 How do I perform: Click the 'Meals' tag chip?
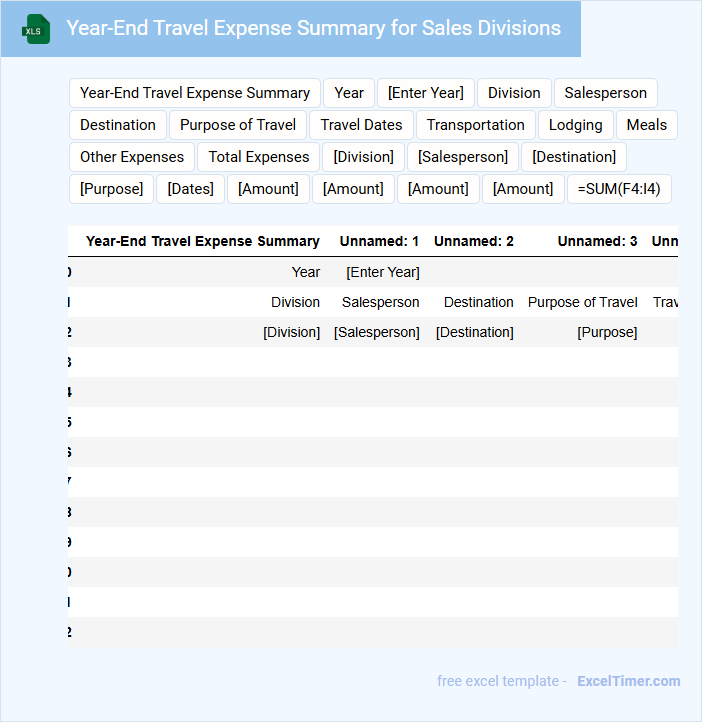[647, 125]
